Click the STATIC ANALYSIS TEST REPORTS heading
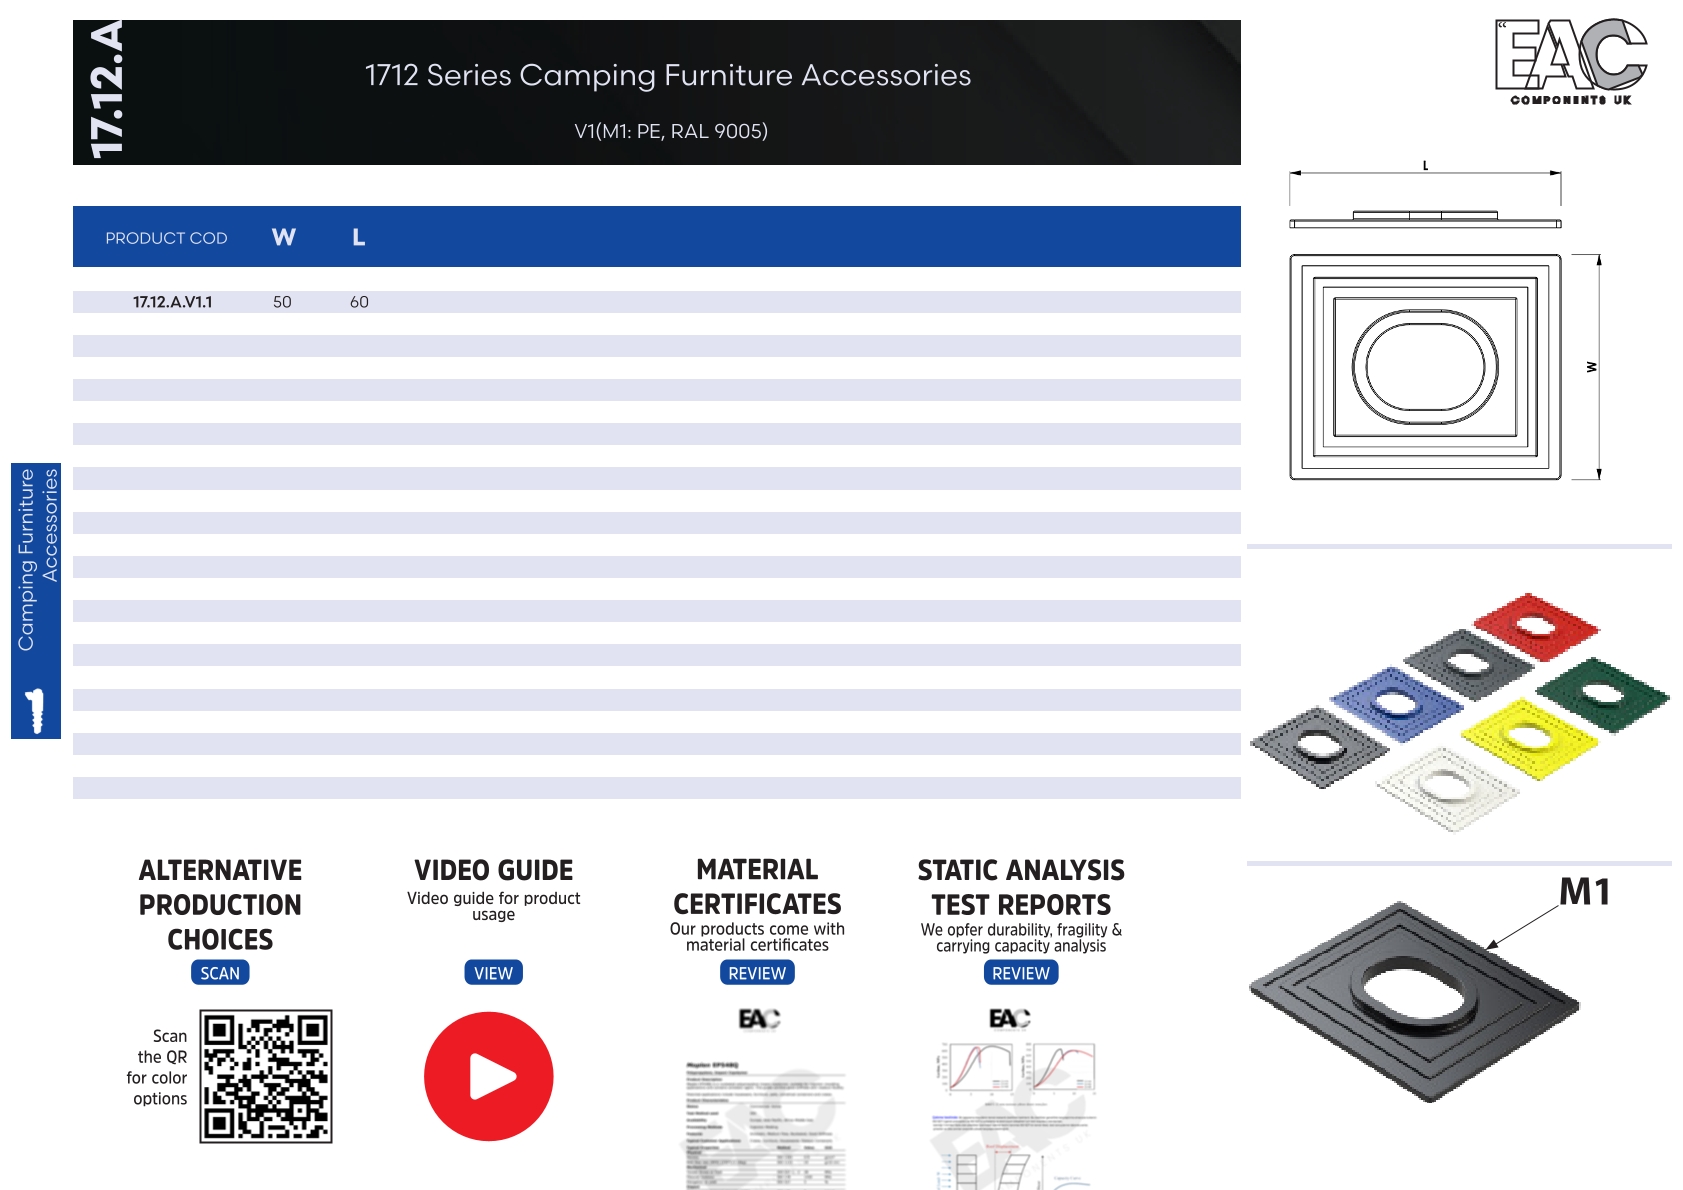This screenshot has height=1190, width=1683. click(x=1021, y=888)
